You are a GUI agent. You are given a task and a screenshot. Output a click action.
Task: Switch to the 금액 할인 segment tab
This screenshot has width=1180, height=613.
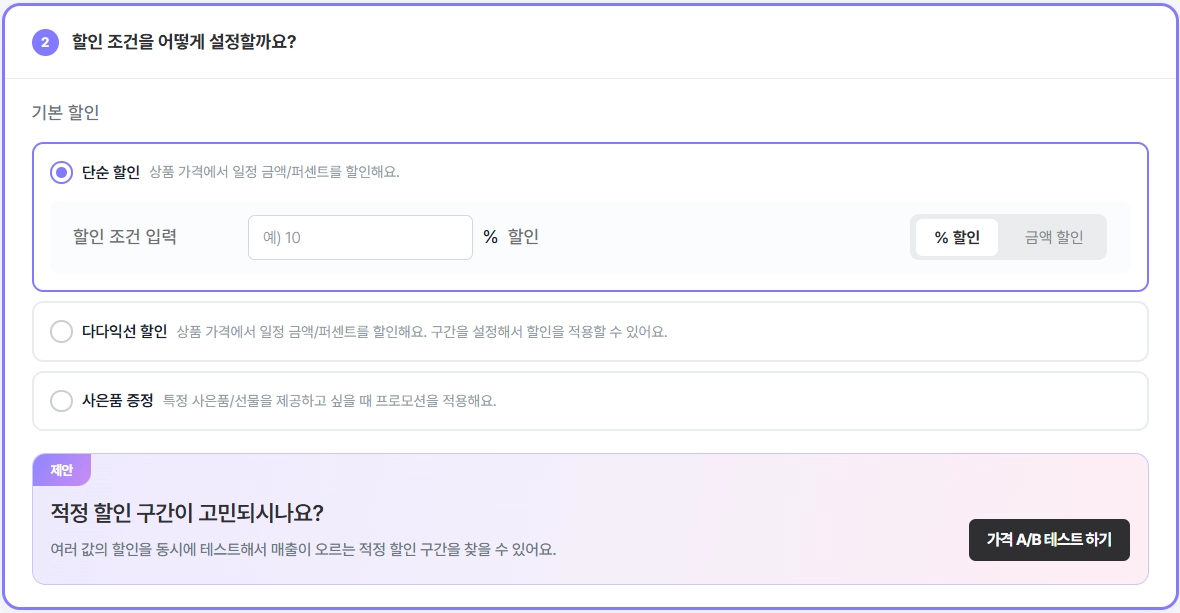(1054, 238)
